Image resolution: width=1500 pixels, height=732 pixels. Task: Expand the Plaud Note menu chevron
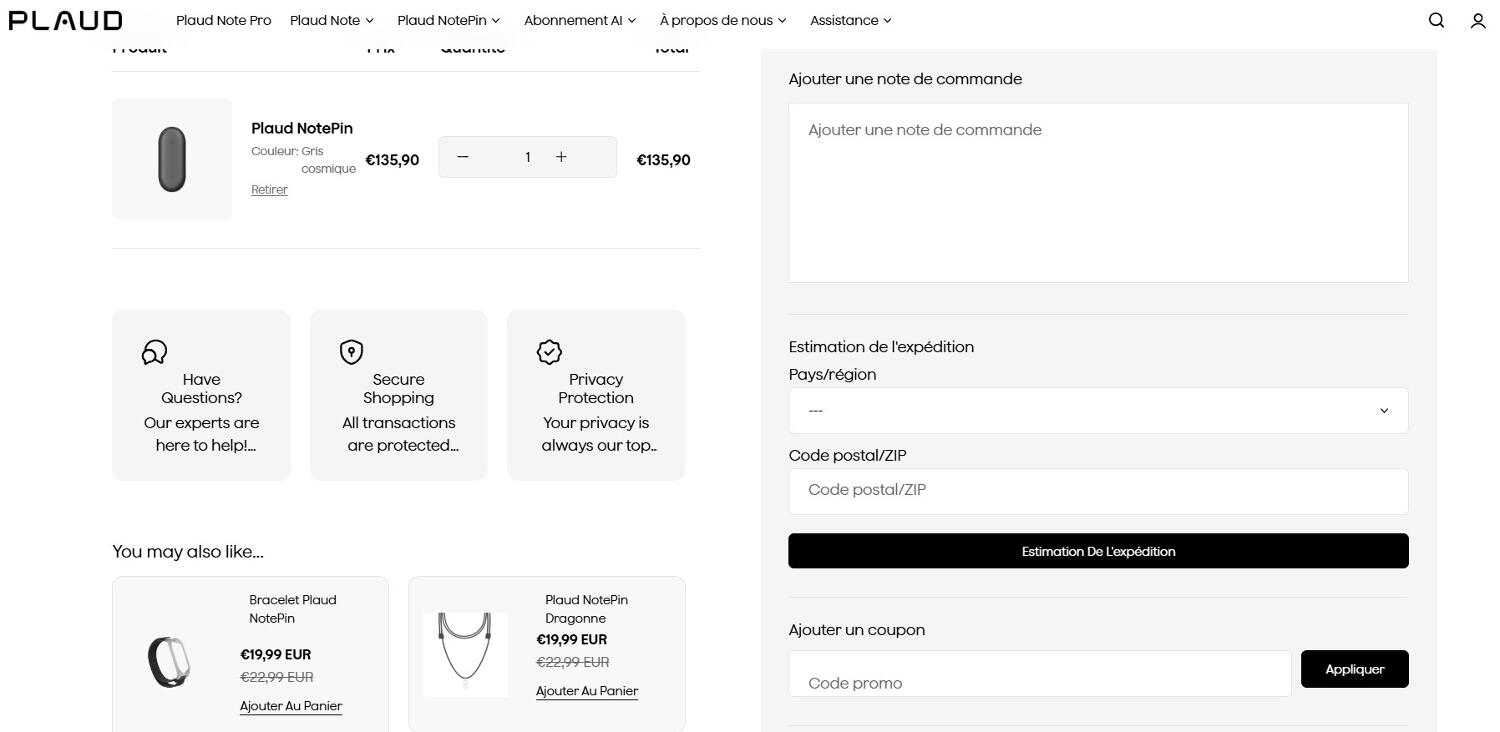pos(369,20)
